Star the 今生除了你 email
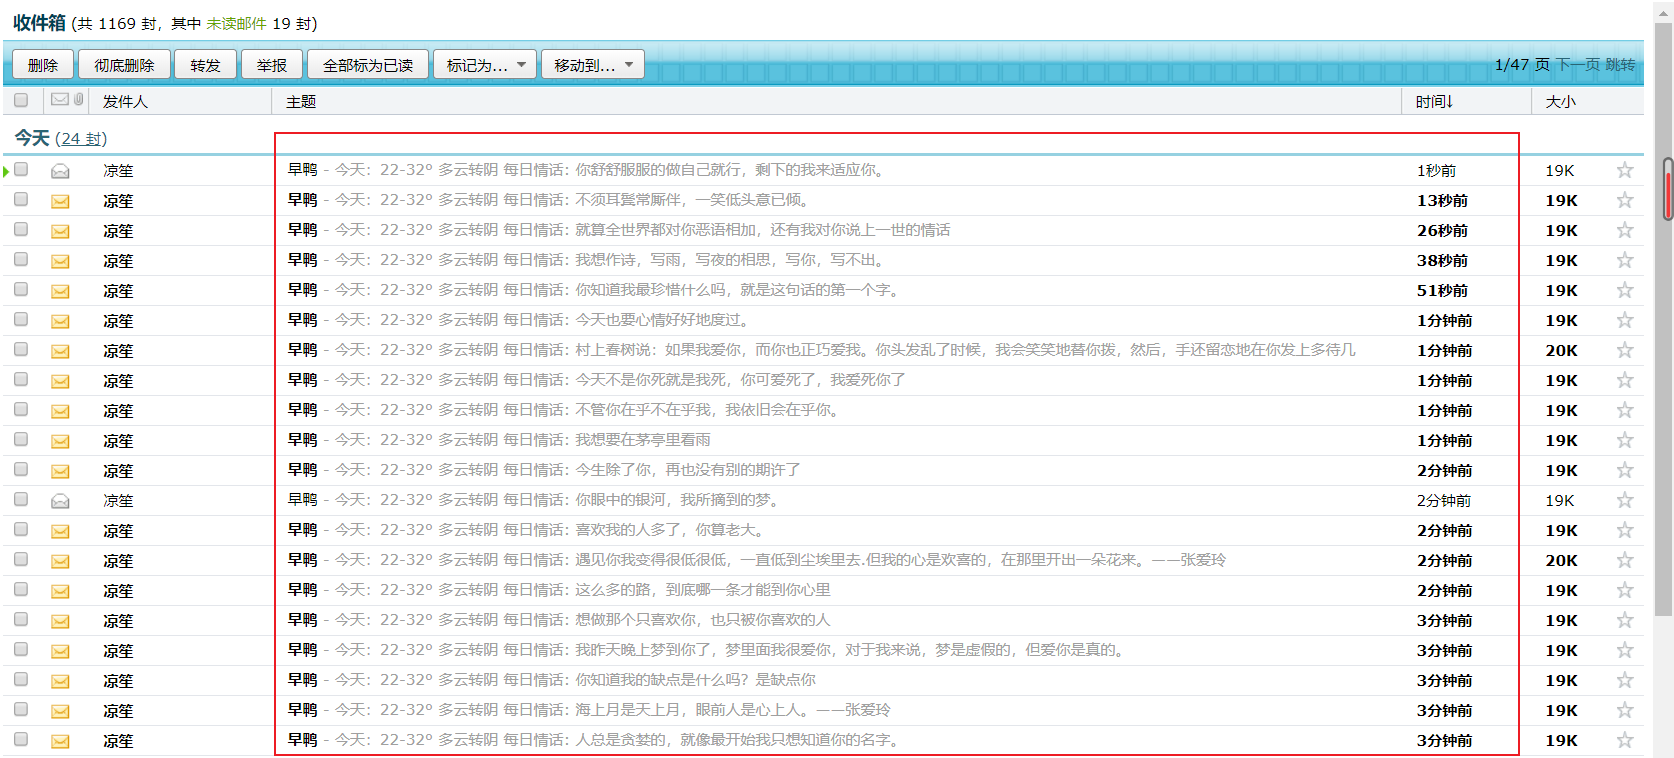Screen dimensions: 1674x758 [1625, 470]
